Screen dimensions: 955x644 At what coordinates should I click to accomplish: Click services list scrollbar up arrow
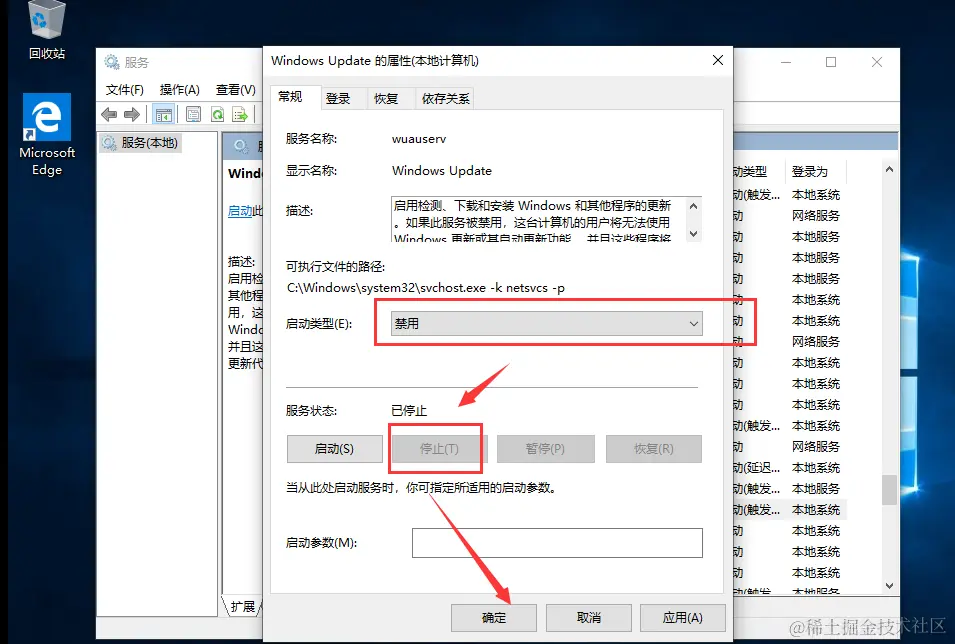coord(889,170)
